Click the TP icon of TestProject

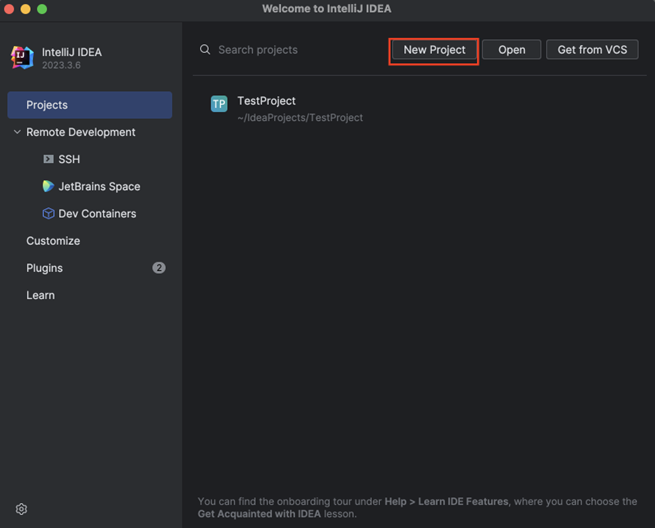[x=219, y=104]
